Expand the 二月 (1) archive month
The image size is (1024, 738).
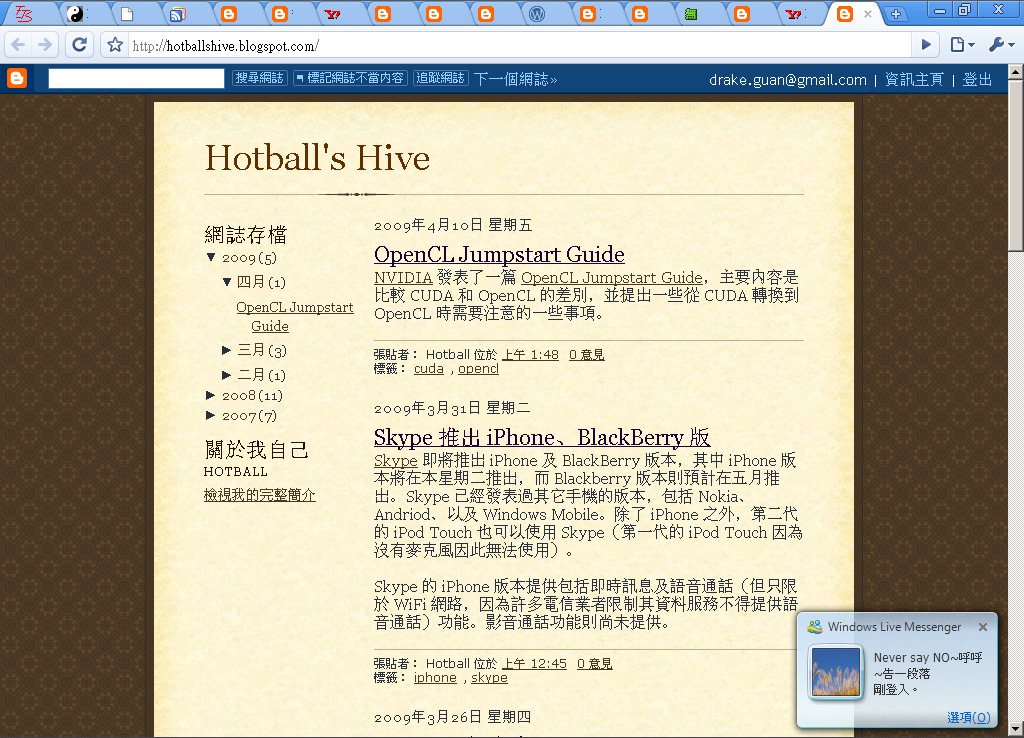pyautogui.click(x=227, y=375)
